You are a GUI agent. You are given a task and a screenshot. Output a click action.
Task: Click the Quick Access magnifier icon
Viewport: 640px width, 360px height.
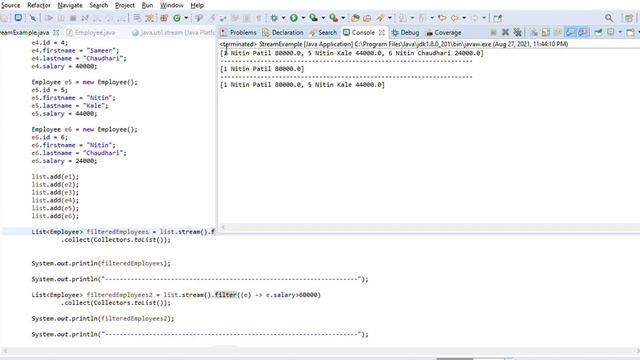tap(609, 18)
